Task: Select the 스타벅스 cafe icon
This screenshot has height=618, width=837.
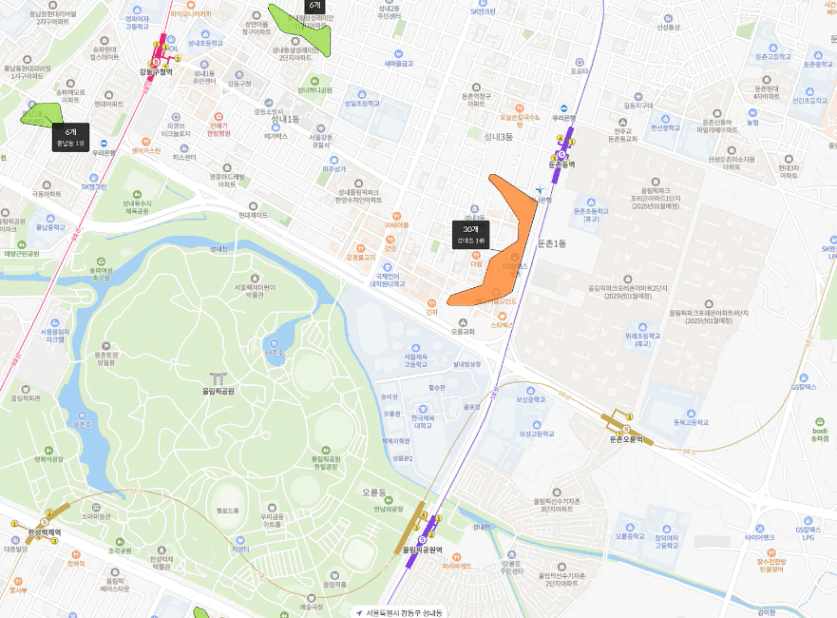Action: tap(502, 316)
